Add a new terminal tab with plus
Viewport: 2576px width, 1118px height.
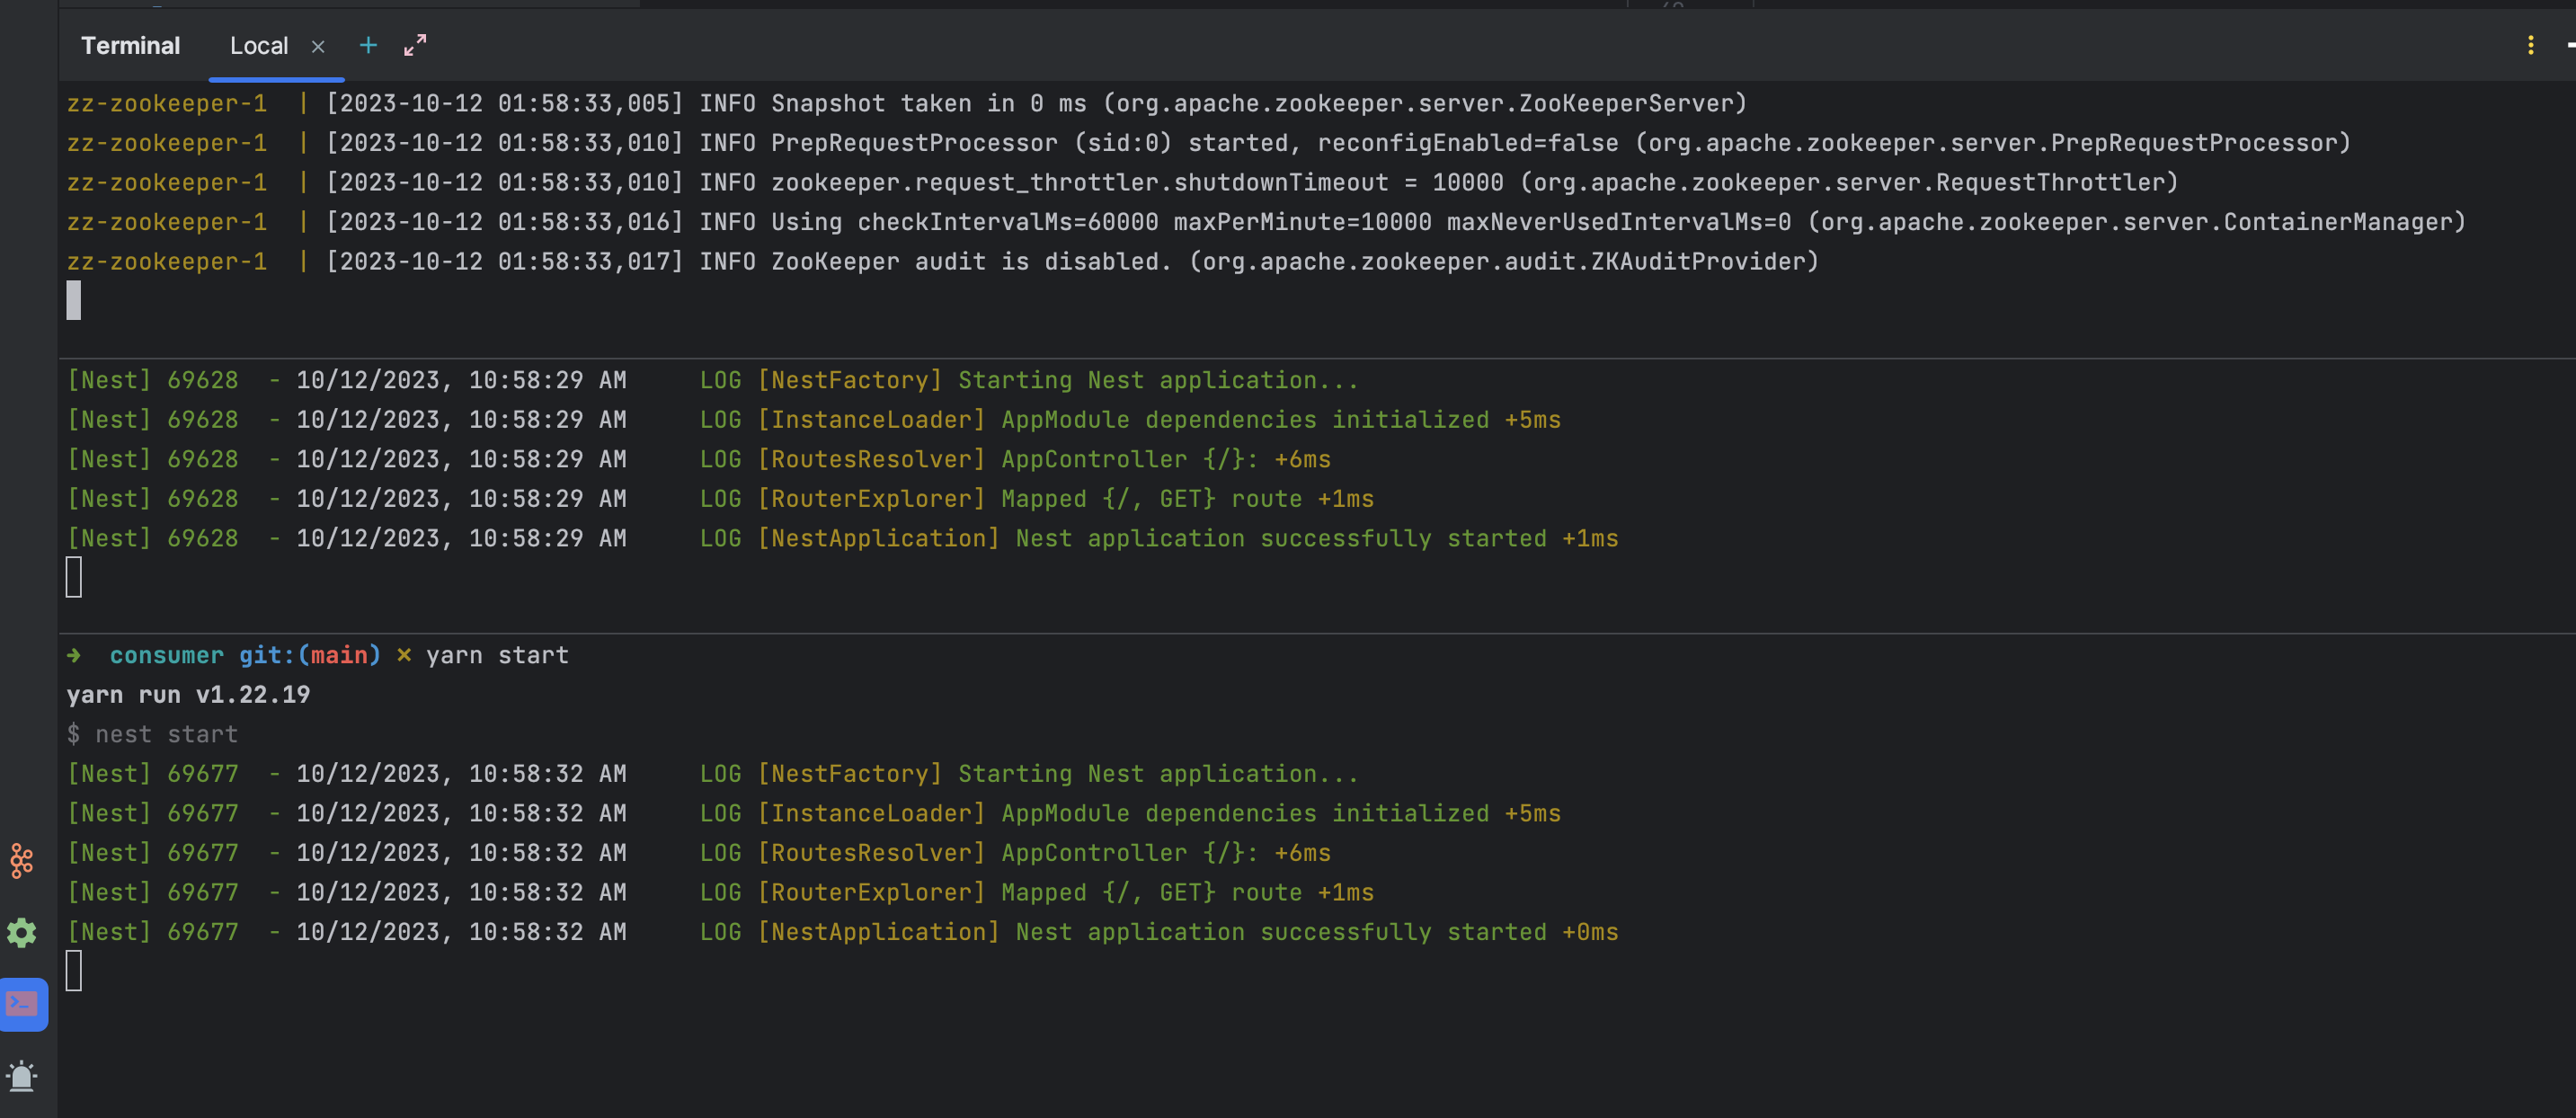coord(368,45)
